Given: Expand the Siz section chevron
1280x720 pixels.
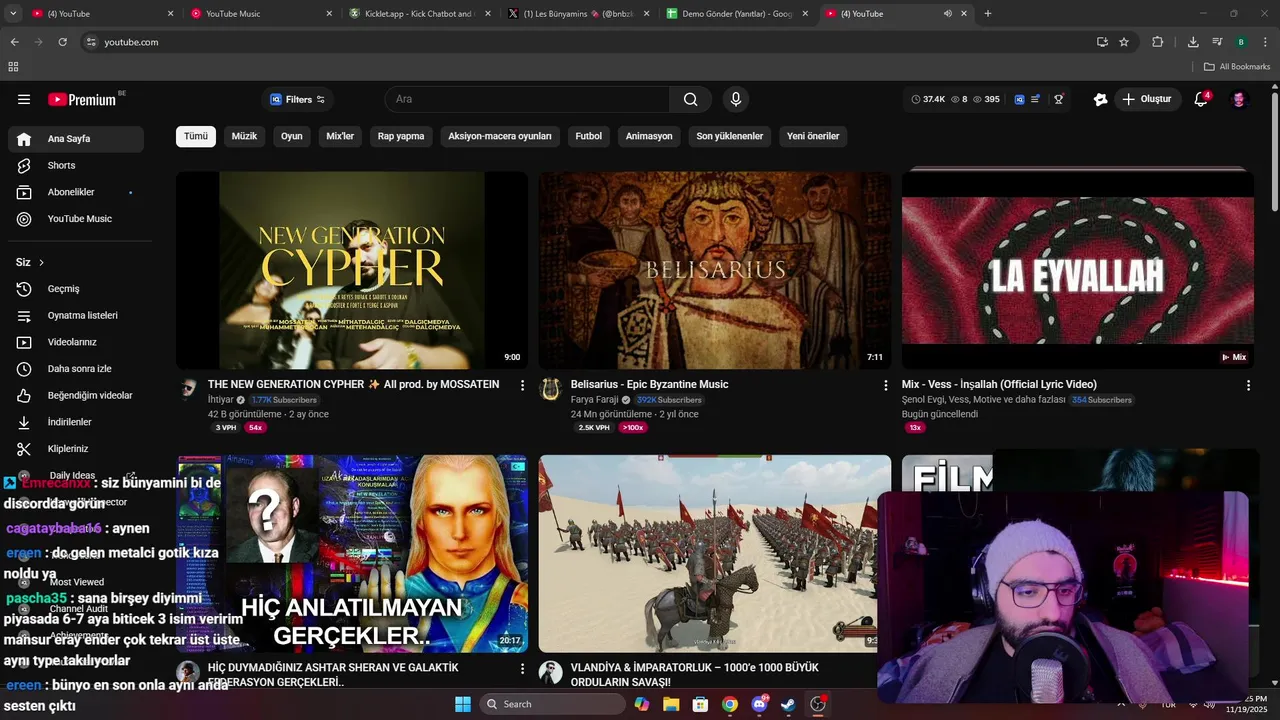Looking at the screenshot, I should tap(41, 263).
